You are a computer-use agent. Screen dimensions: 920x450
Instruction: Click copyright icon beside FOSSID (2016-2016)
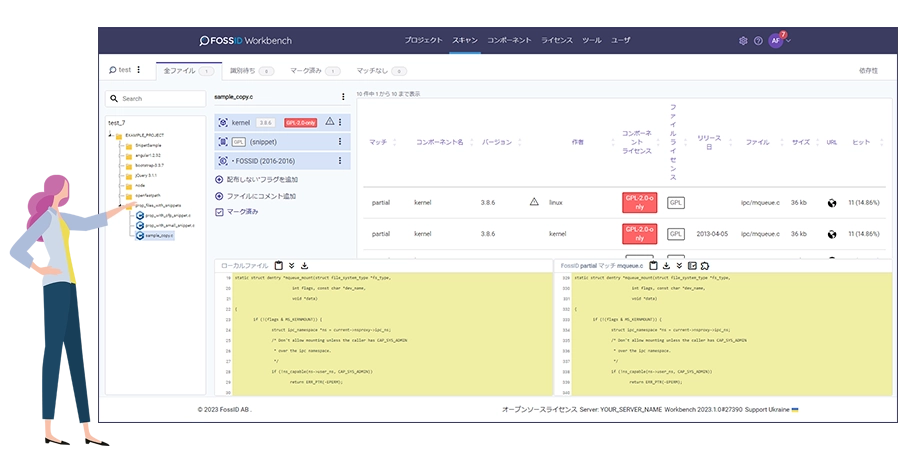pos(223,161)
